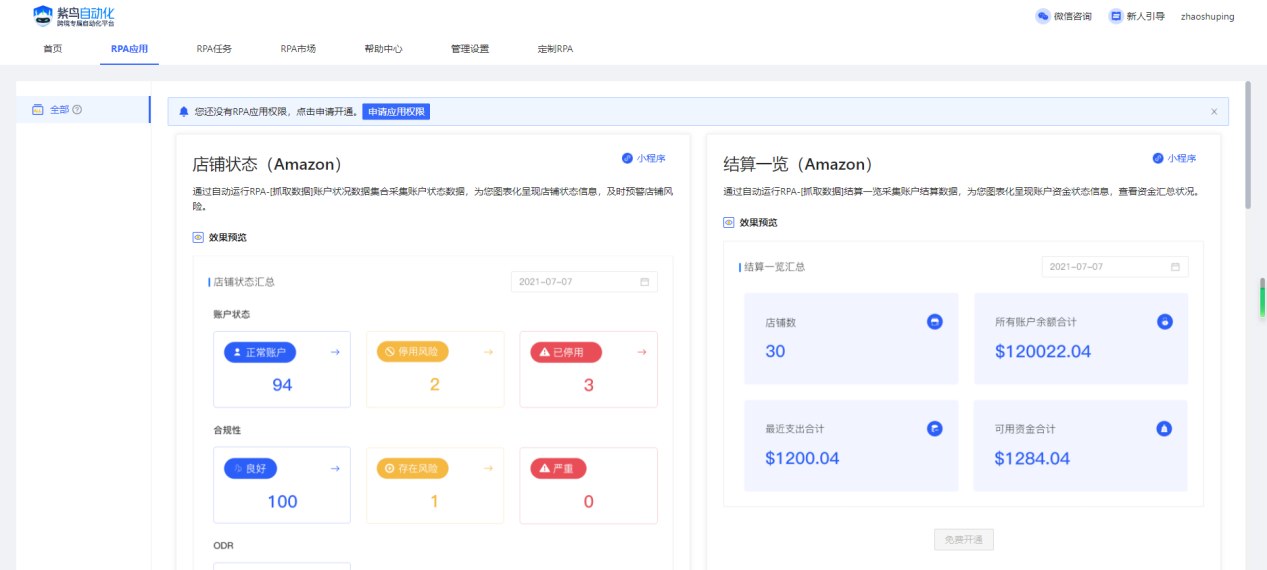Click 存在风险 badge
1267x570 pixels.
413,468
